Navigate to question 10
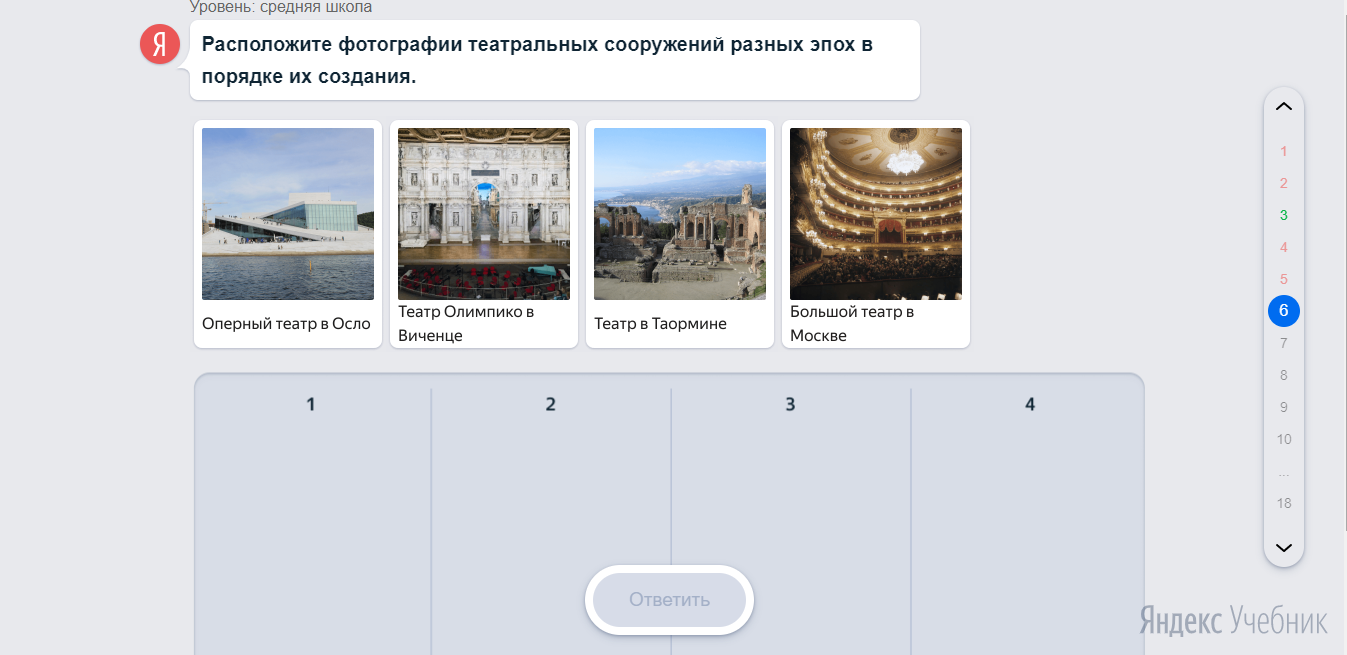 (x=1284, y=440)
